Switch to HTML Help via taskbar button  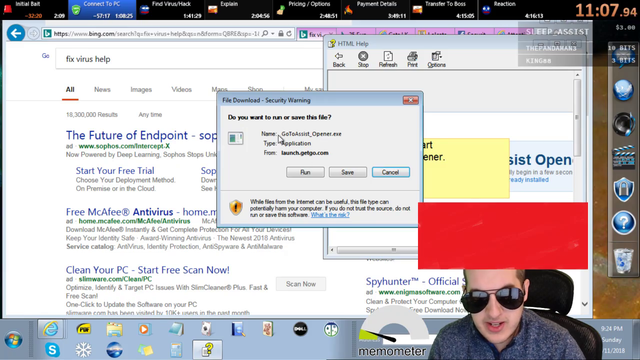point(207,350)
